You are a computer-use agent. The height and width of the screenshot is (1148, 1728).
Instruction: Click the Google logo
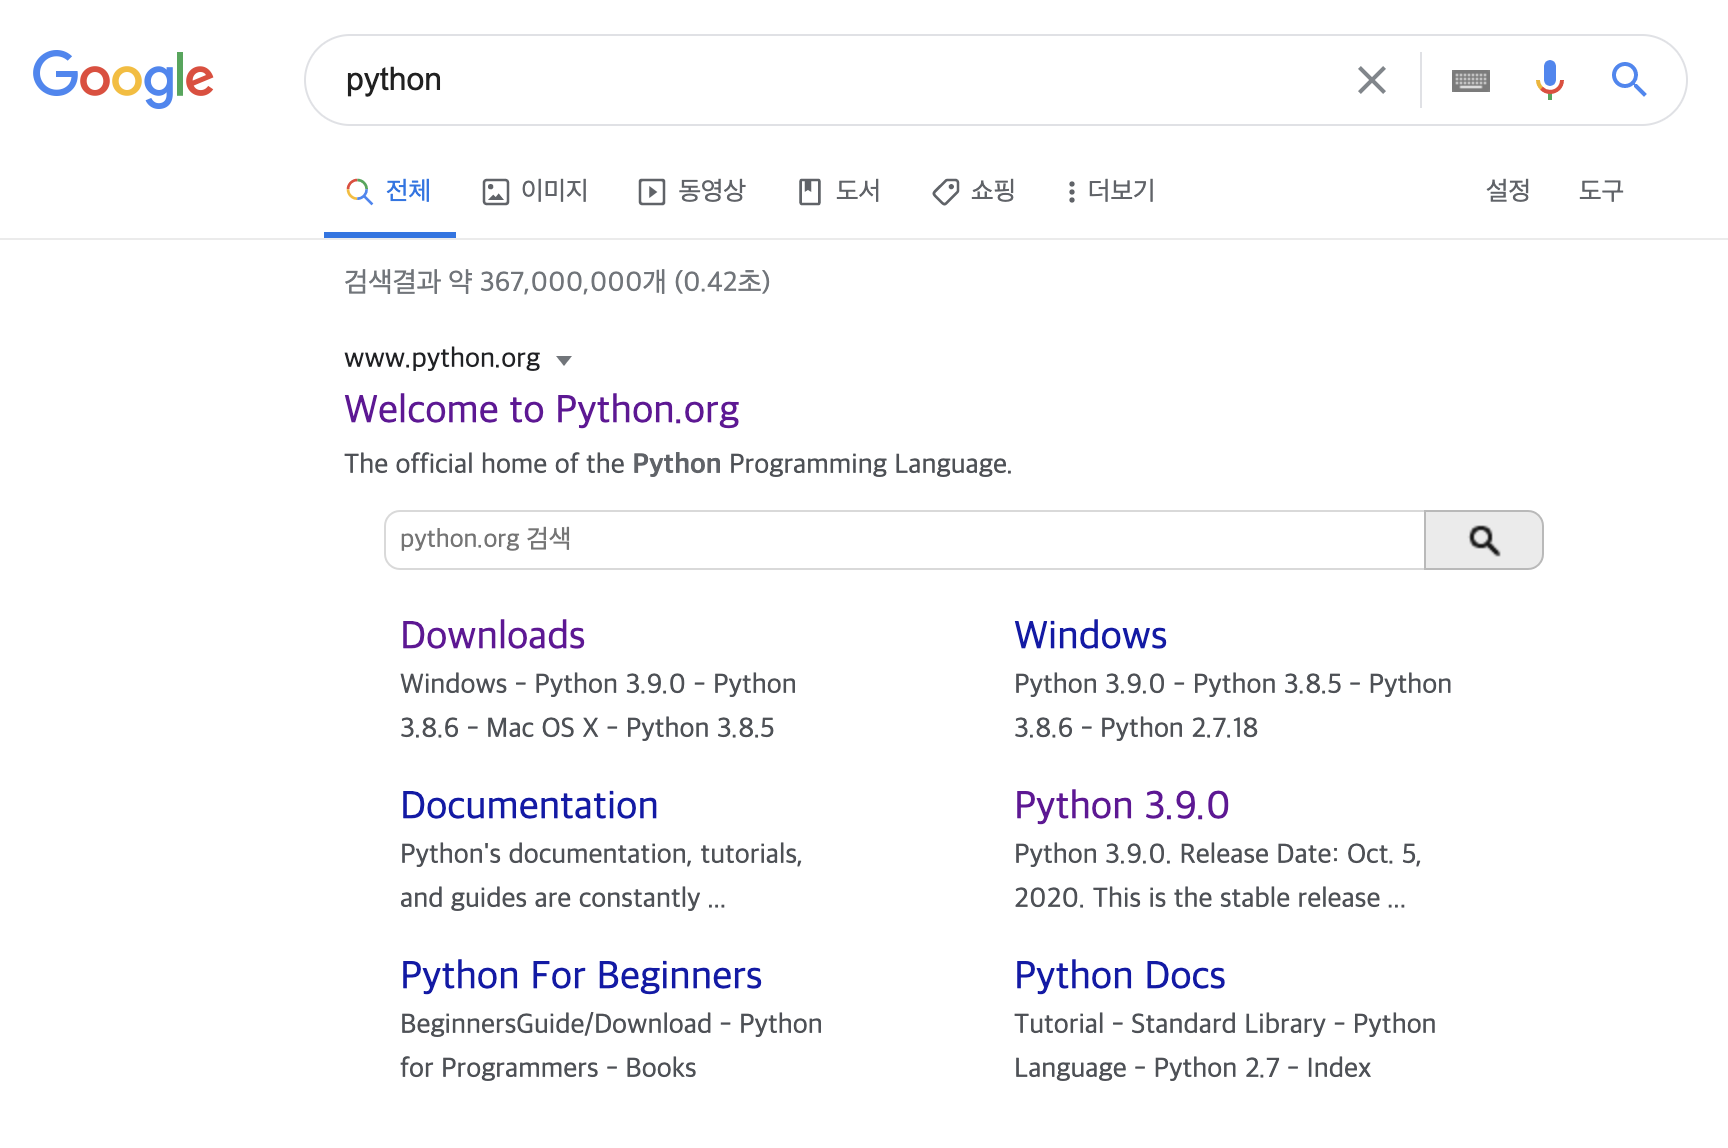coord(123,78)
